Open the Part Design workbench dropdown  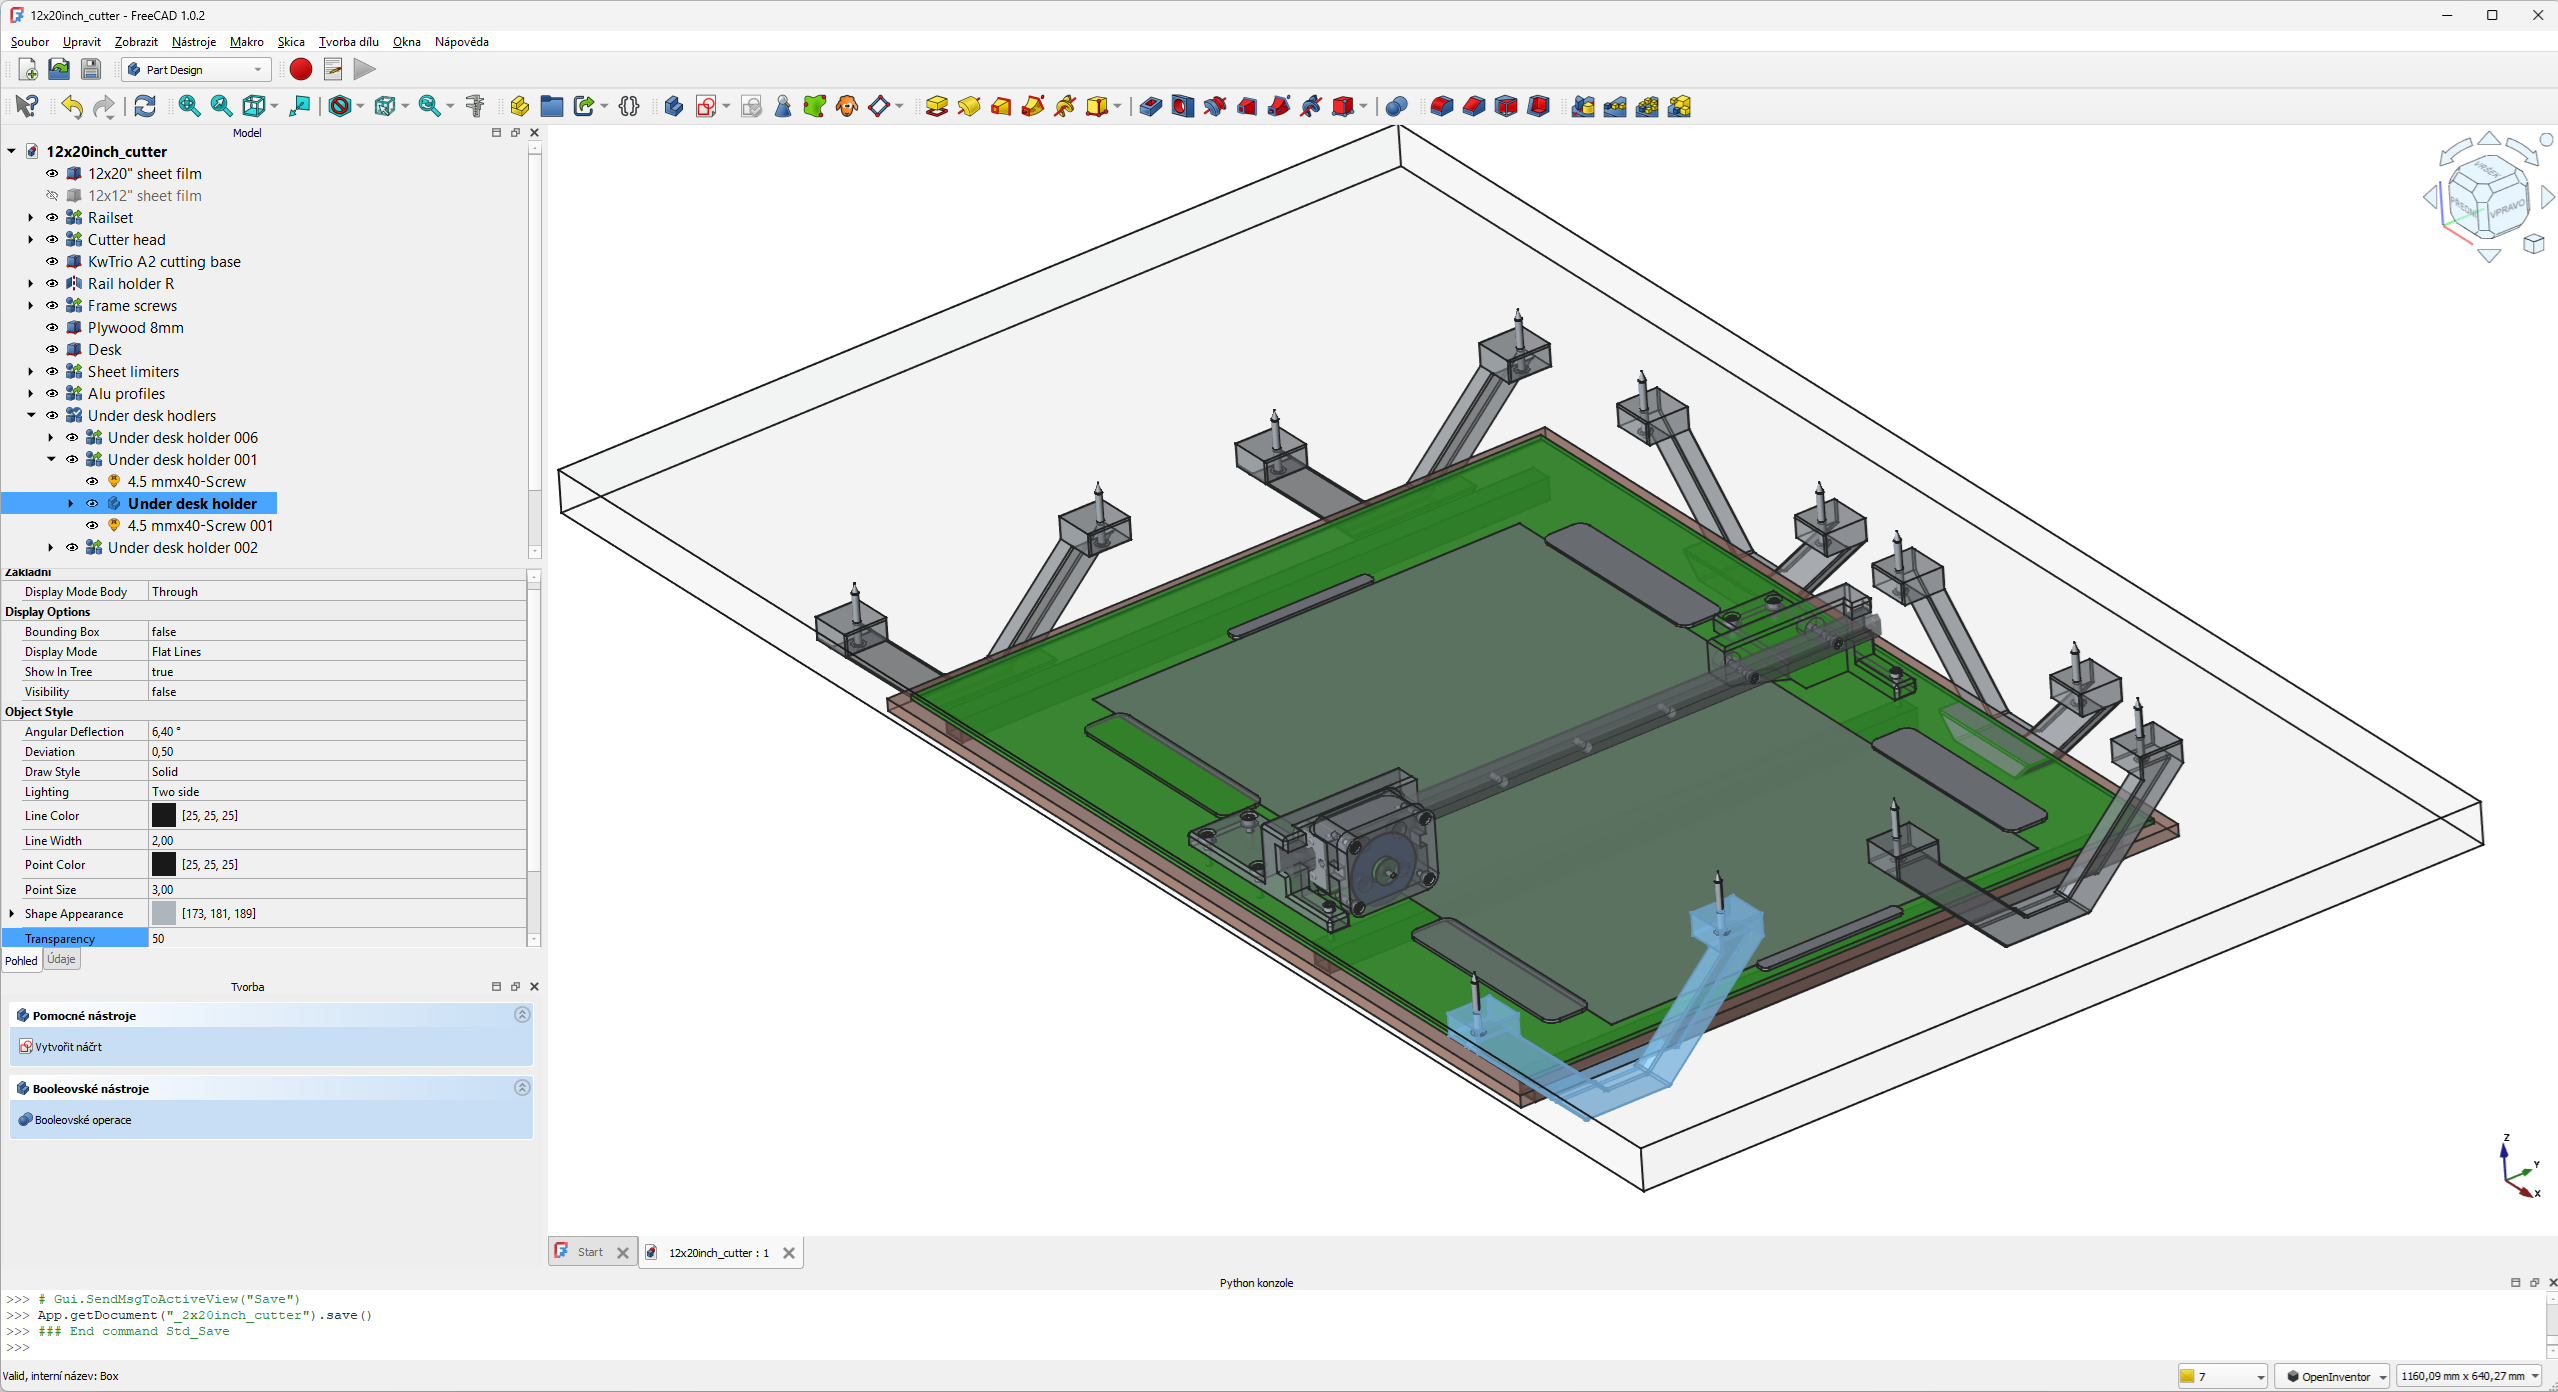click(x=196, y=69)
